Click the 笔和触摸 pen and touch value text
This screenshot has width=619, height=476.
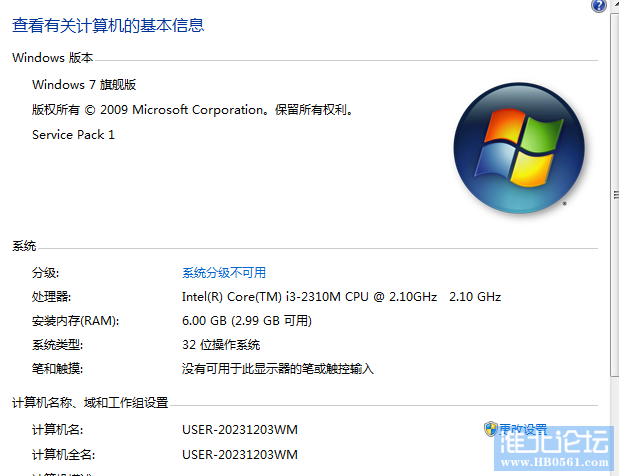(277, 369)
